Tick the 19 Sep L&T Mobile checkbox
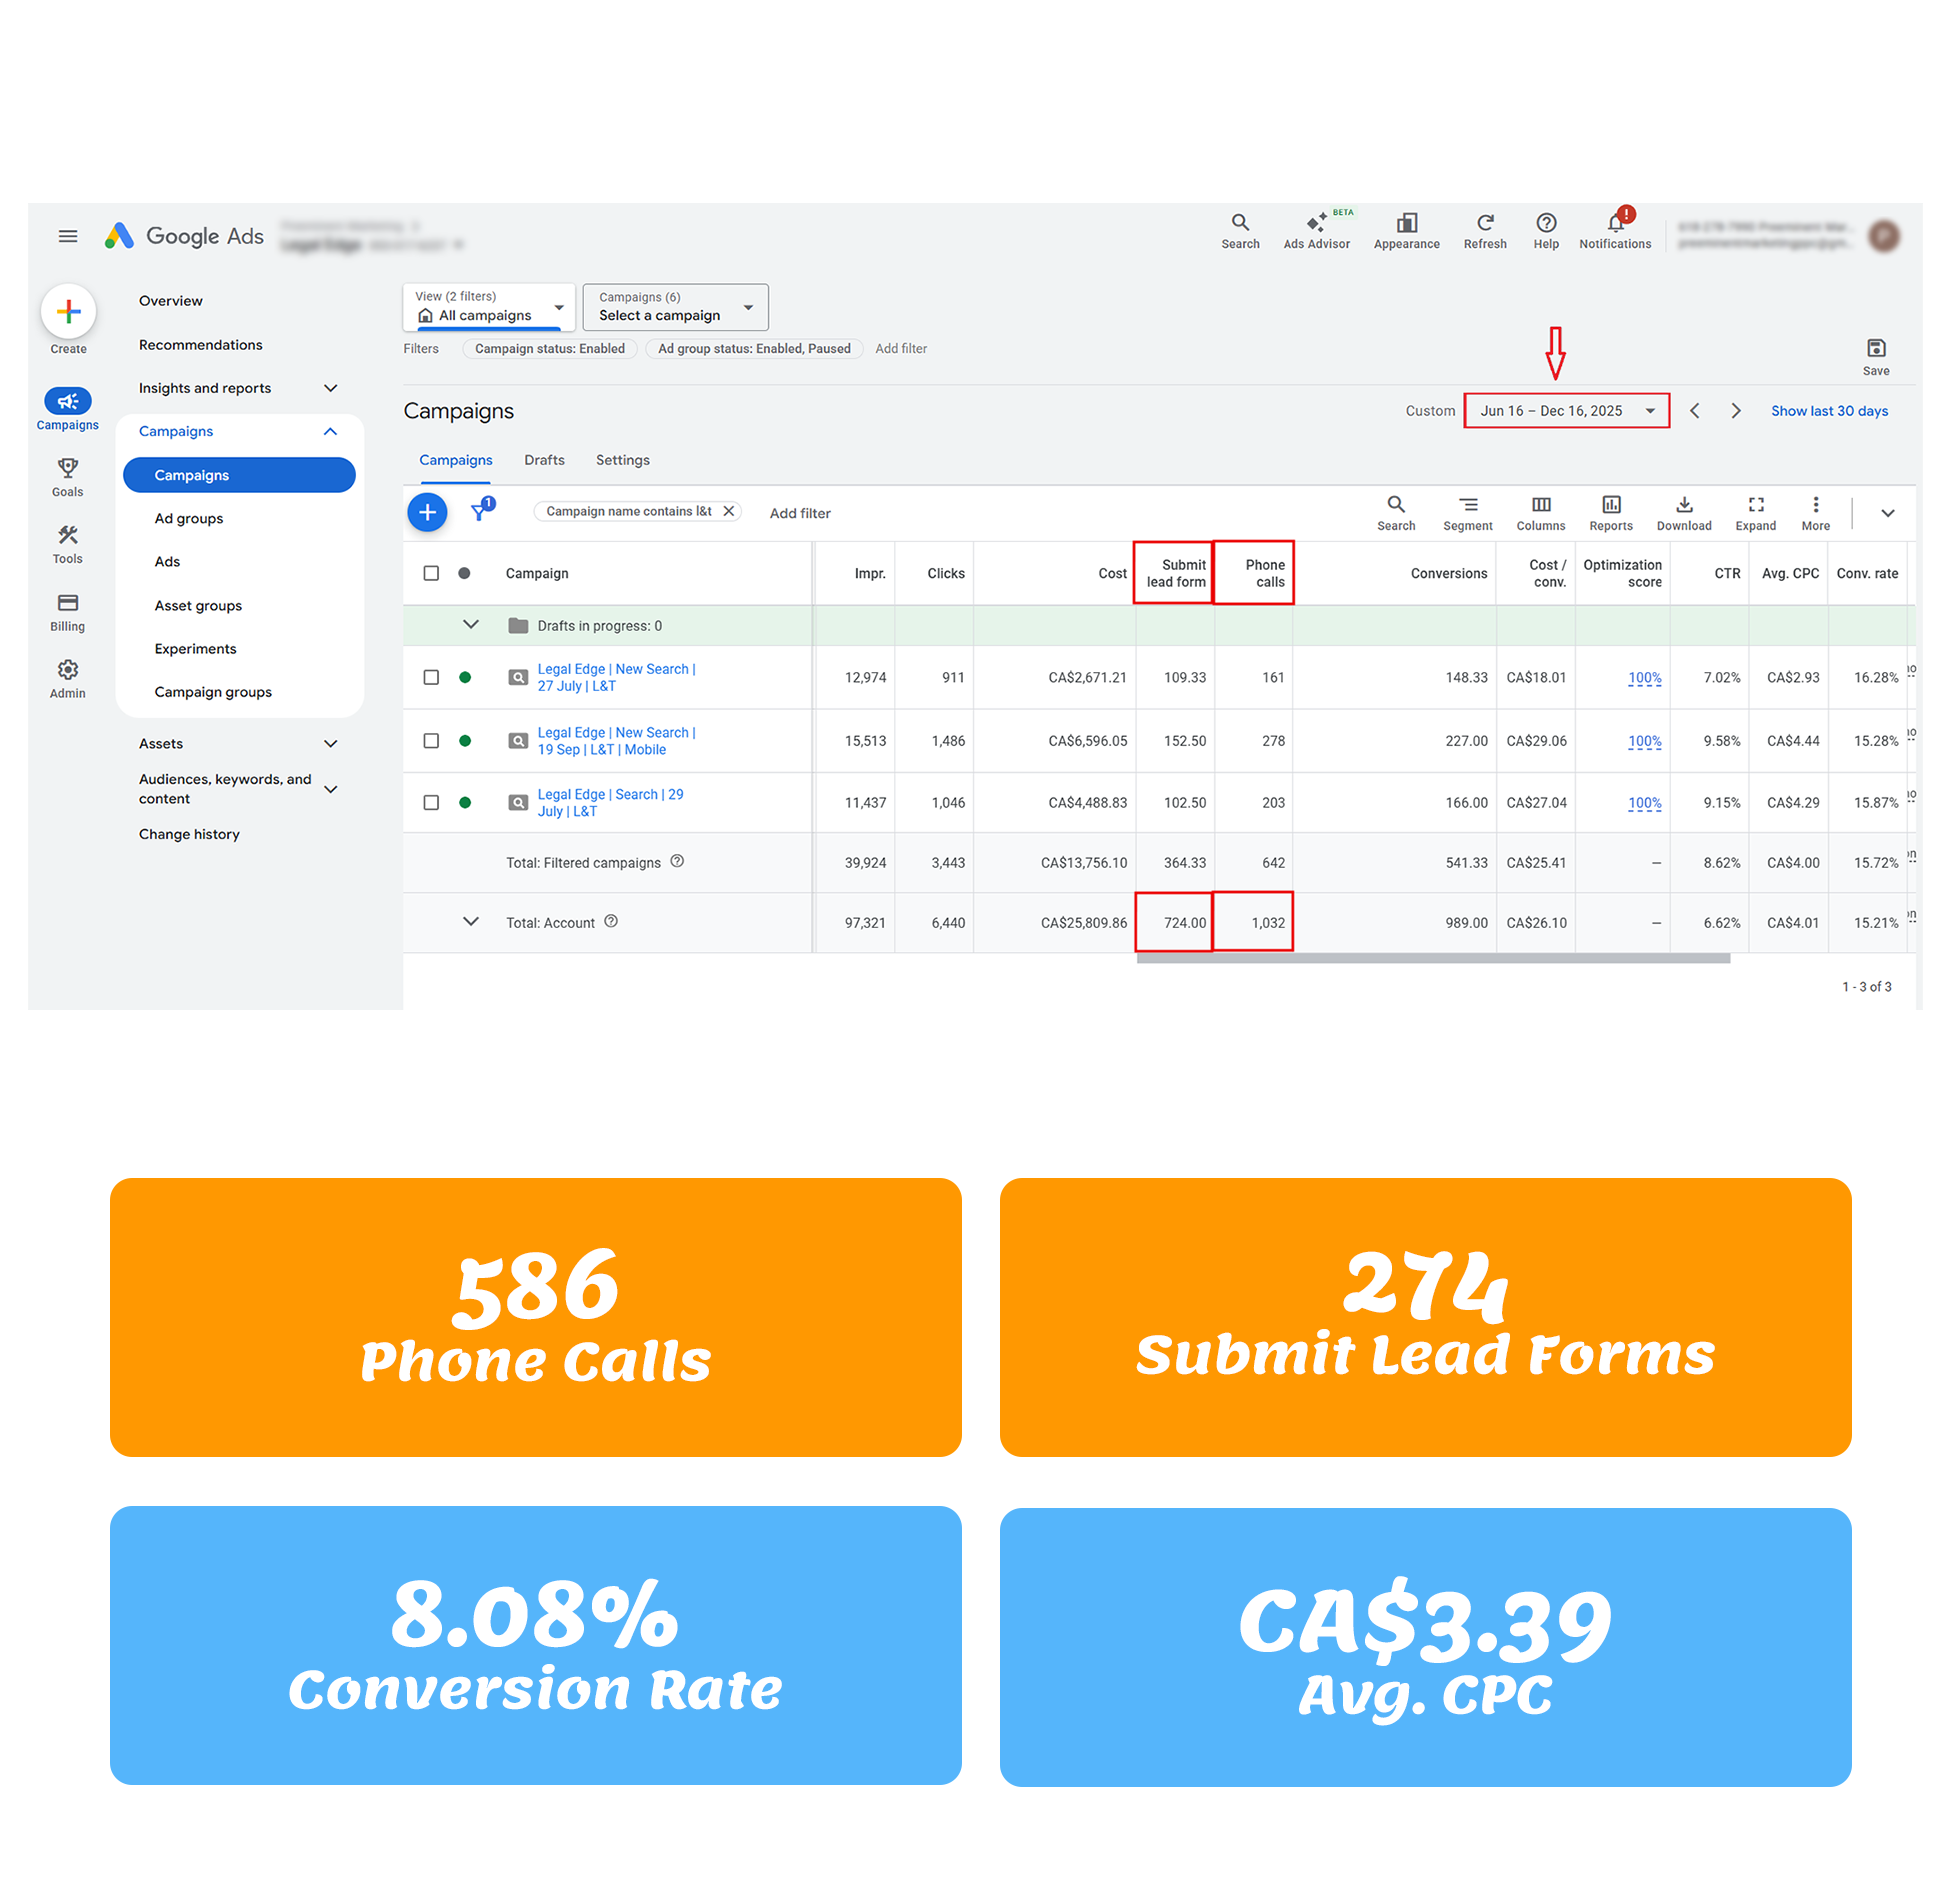 431,740
